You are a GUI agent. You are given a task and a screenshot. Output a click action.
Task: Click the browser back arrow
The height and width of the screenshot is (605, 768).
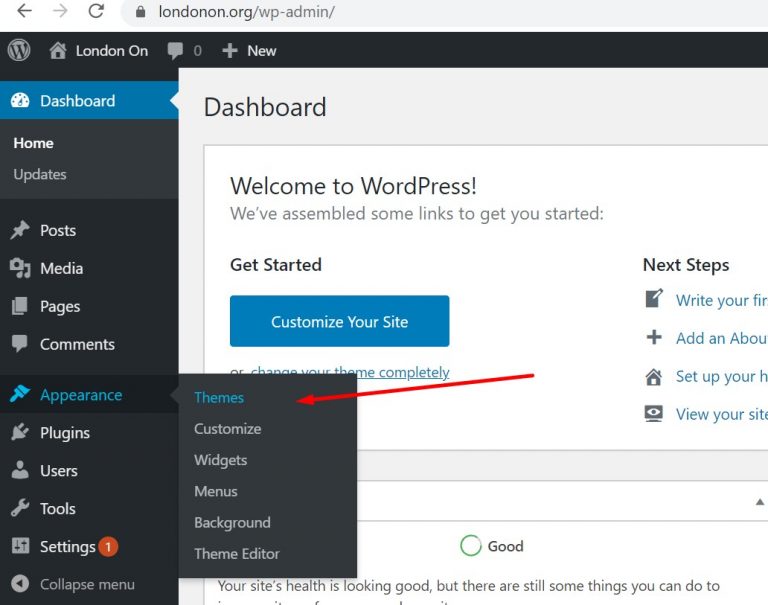[x=24, y=11]
